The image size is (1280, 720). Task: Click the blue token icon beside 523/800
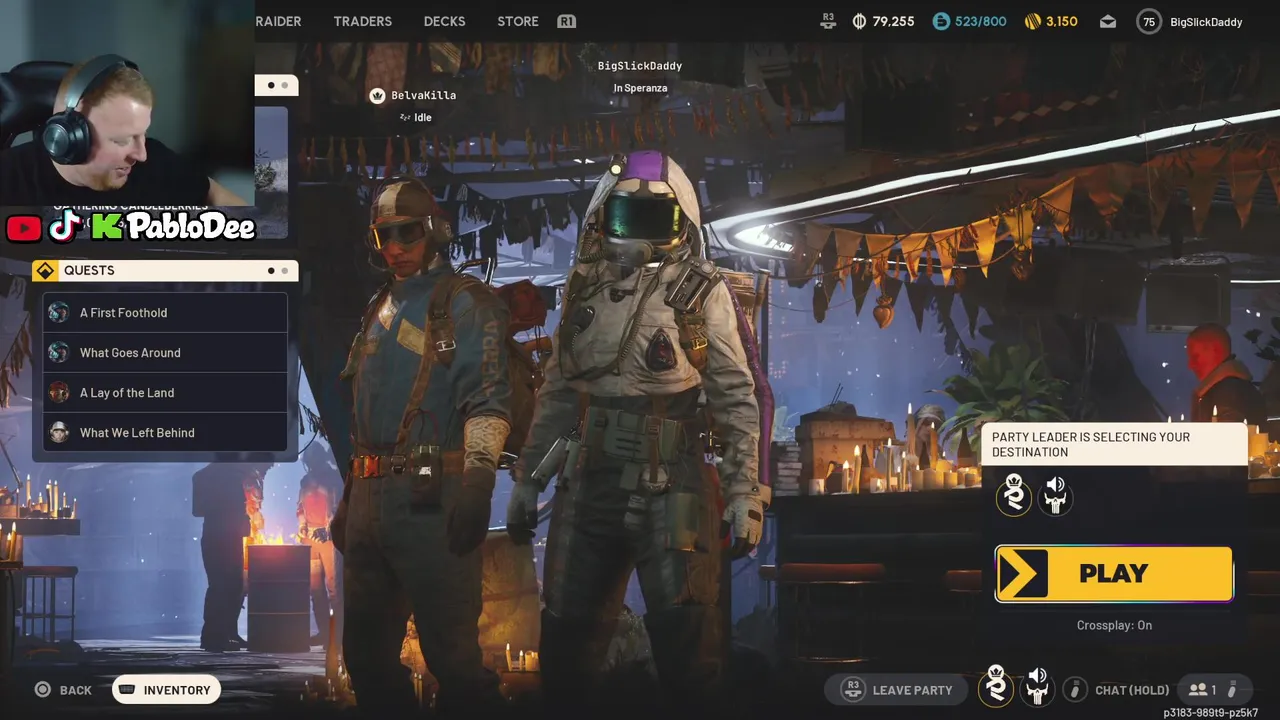tap(941, 21)
